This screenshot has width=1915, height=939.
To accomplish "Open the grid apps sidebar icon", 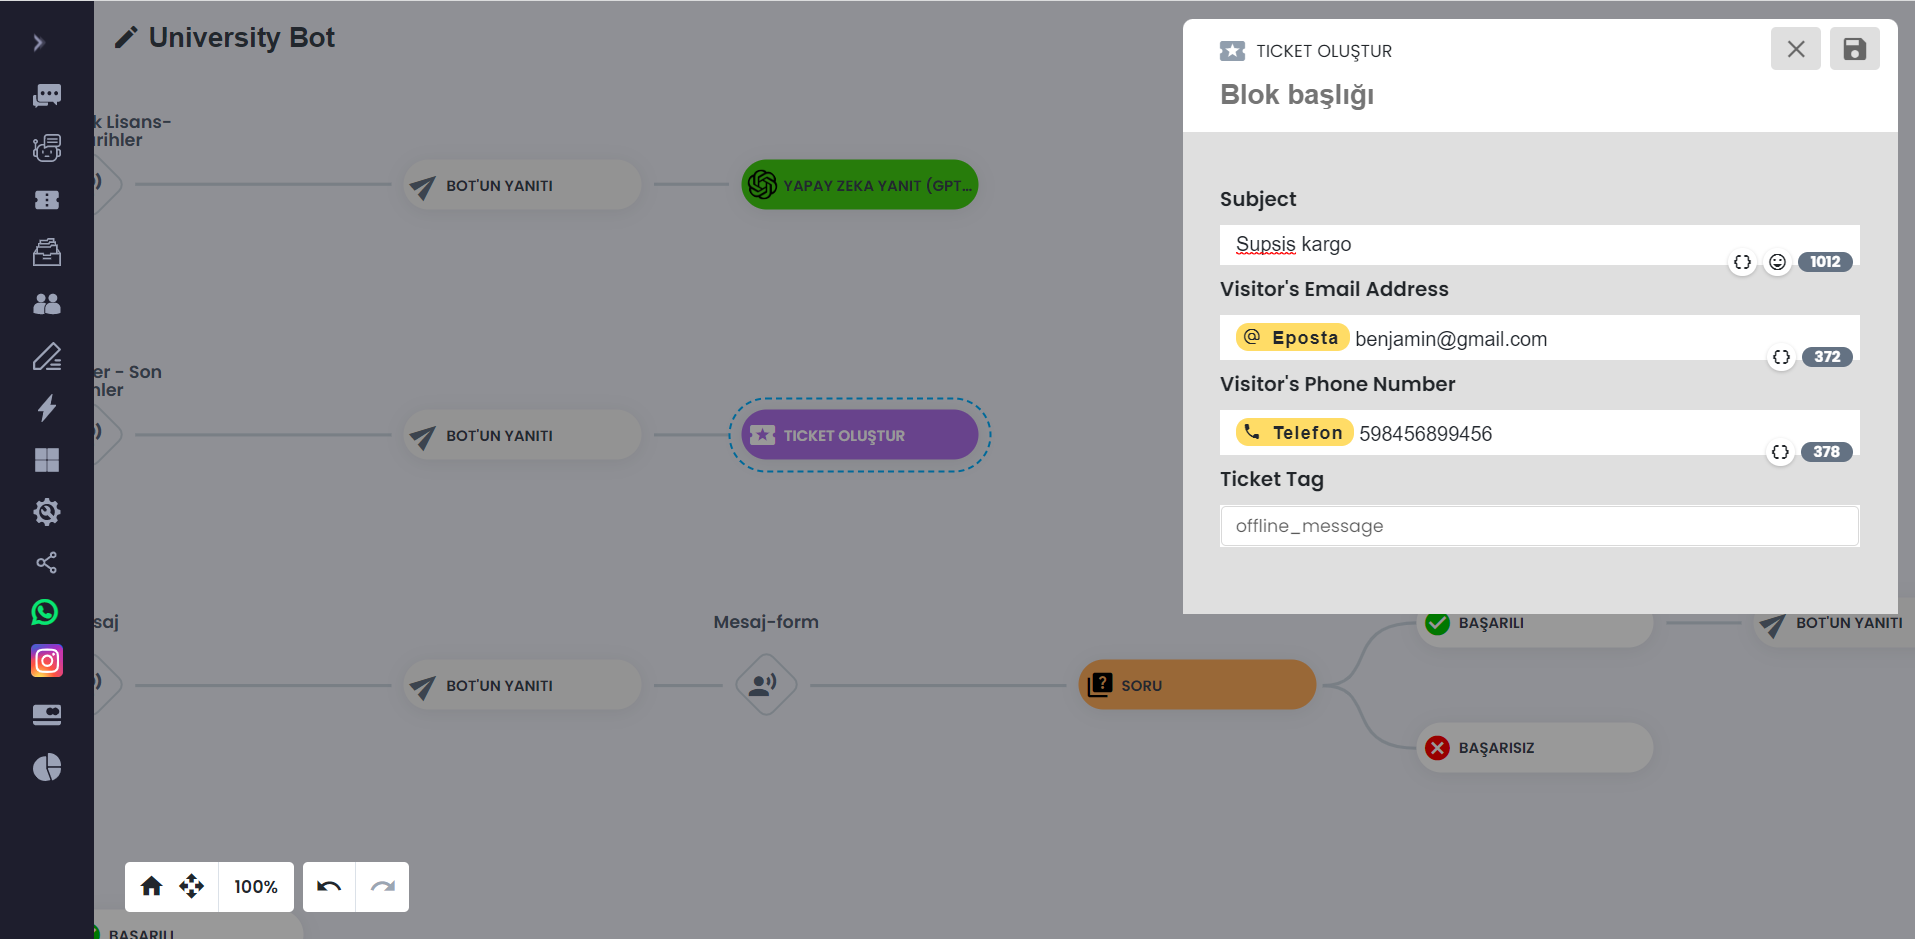I will pos(47,460).
